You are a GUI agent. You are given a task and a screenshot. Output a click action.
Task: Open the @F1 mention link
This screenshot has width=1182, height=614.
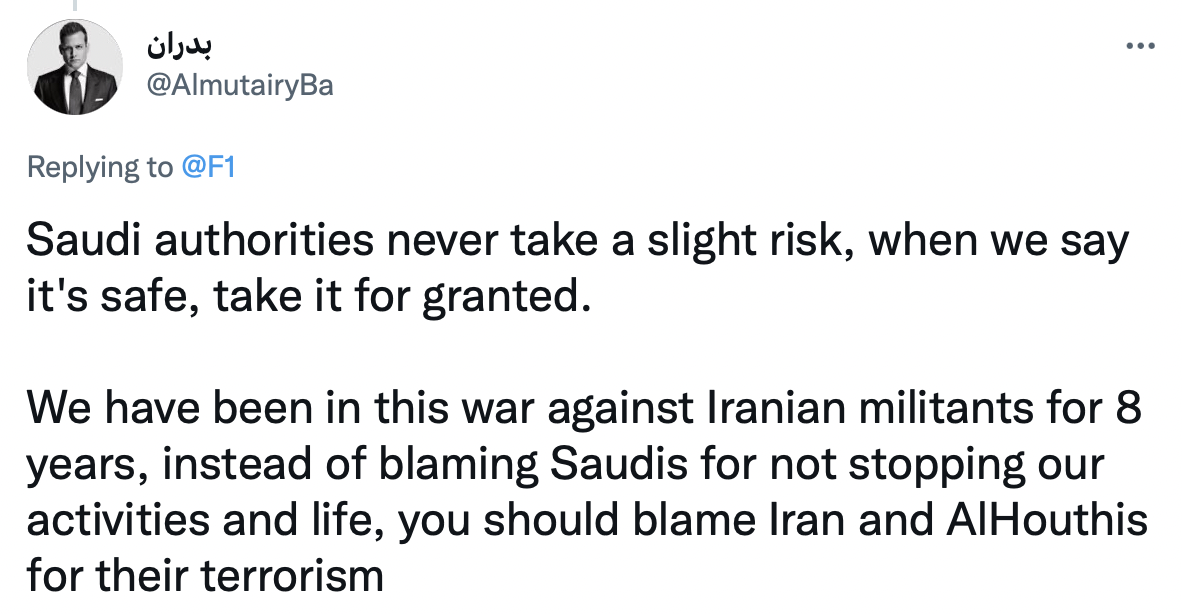[x=208, y=167]
